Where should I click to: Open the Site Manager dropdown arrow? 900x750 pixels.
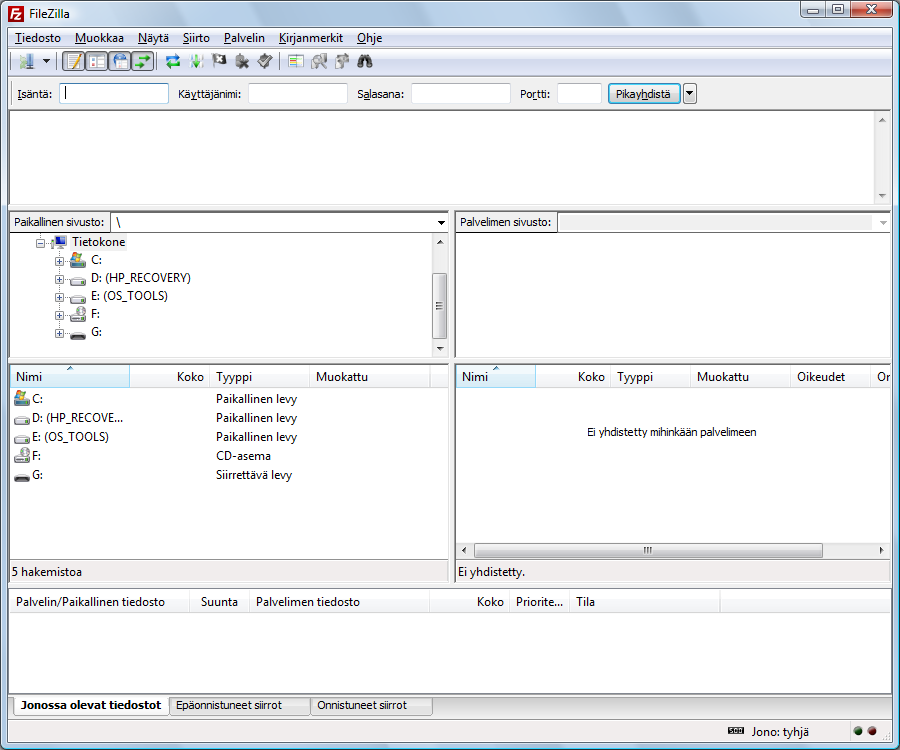46,61
